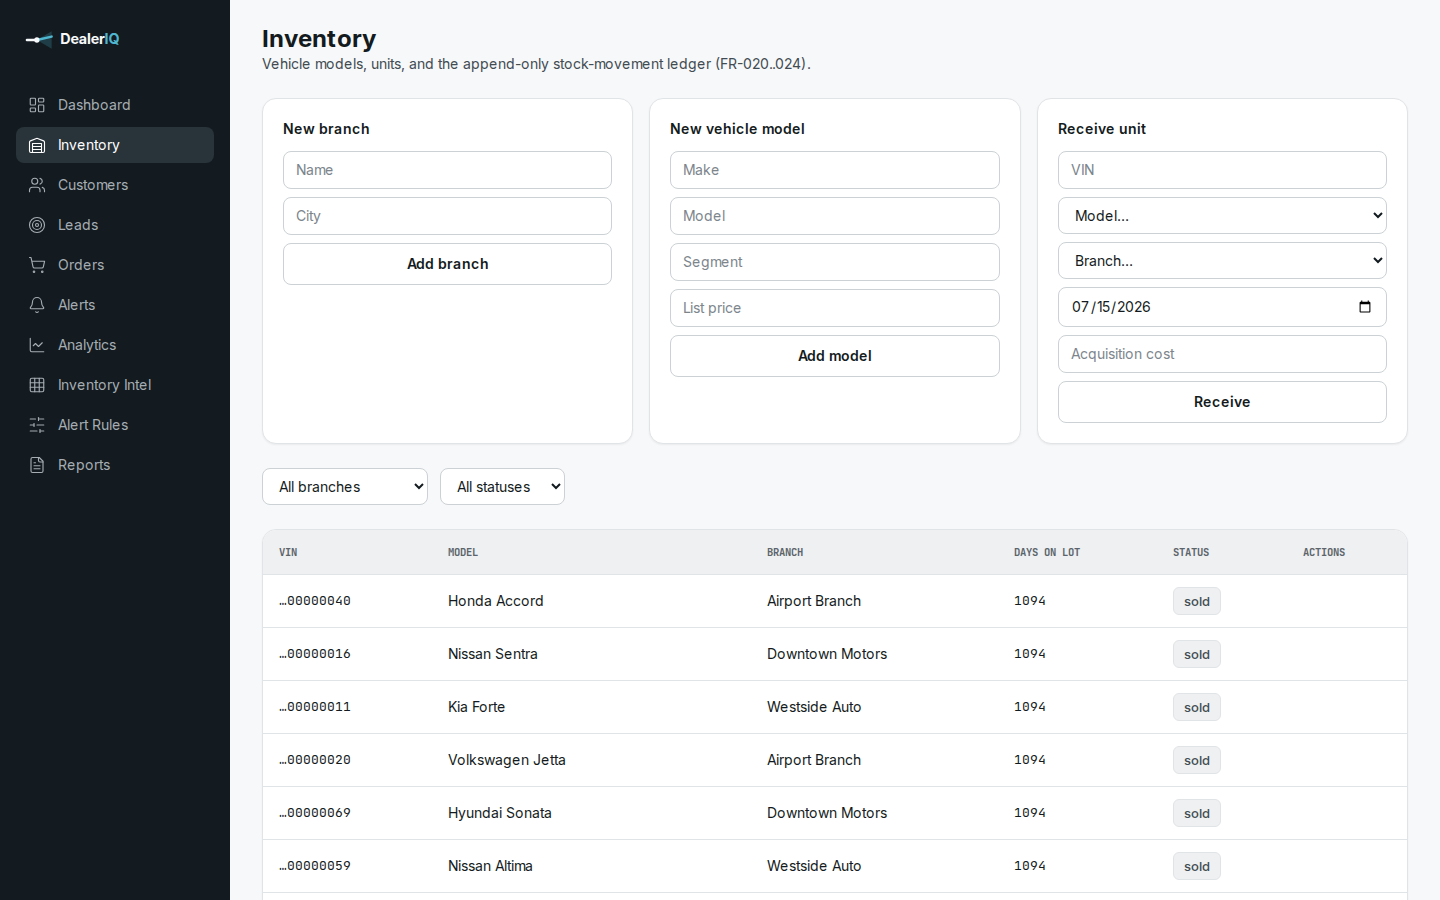The width and height of the screenshot is (1440, 900).
Task: Click the Analytics chart icon
Action: click(37, 345)
